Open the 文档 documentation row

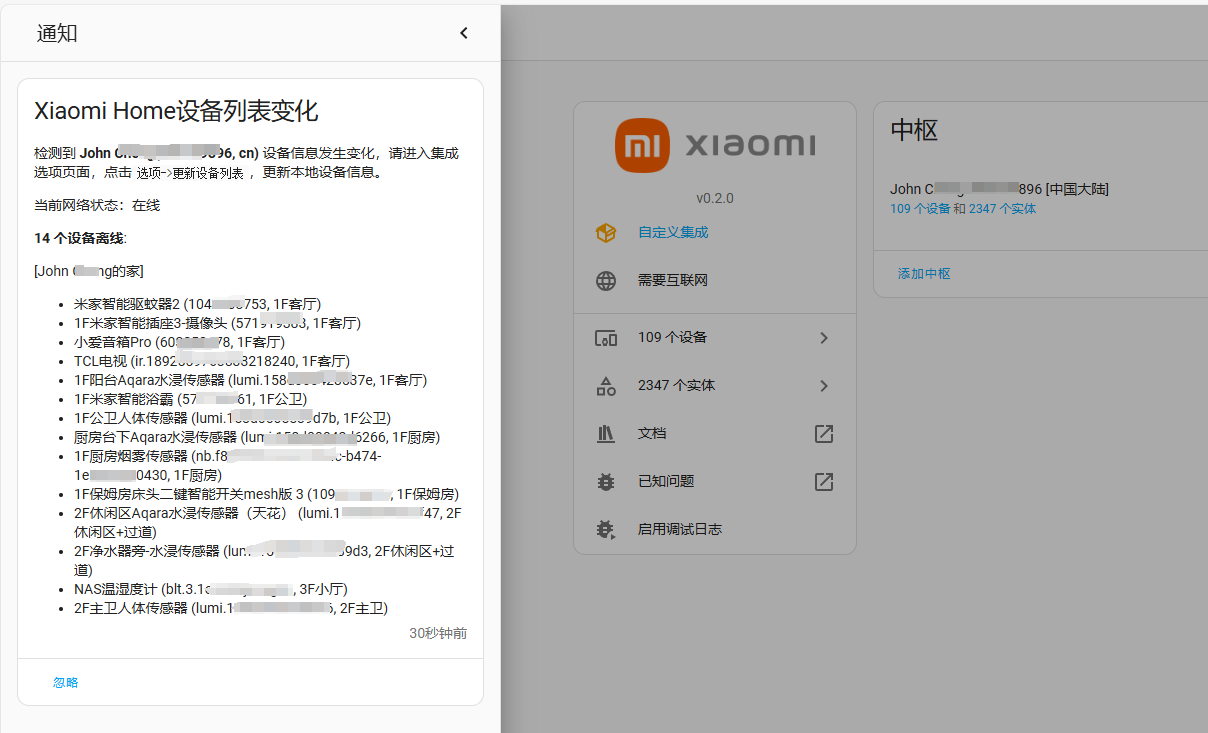[715, 434]
